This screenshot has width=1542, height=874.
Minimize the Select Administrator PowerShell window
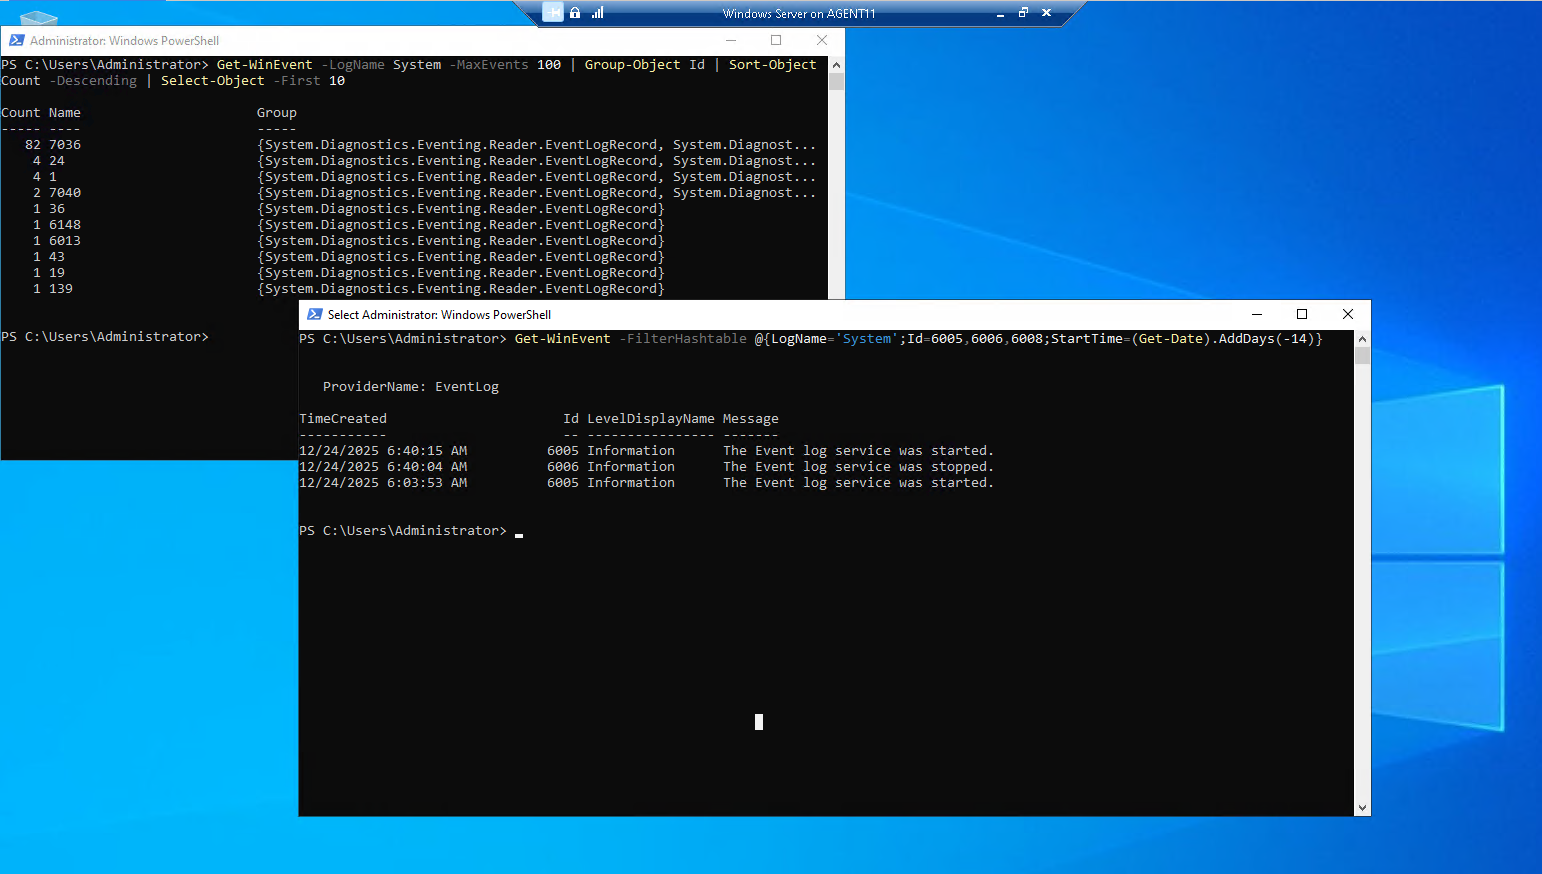pyautogui.click(x=1257, y=314)
